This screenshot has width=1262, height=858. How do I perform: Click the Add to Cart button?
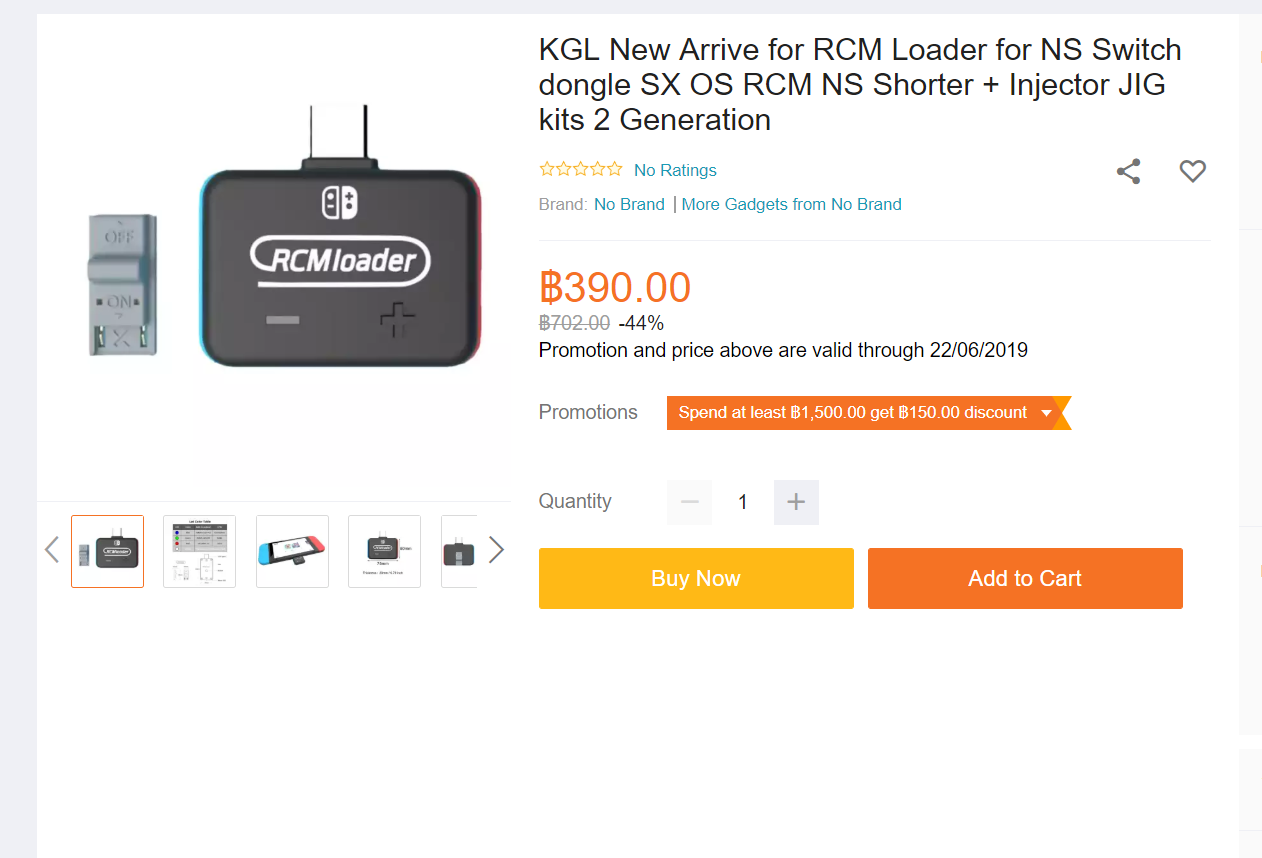pyautogui.click(x=1025, y=578)
